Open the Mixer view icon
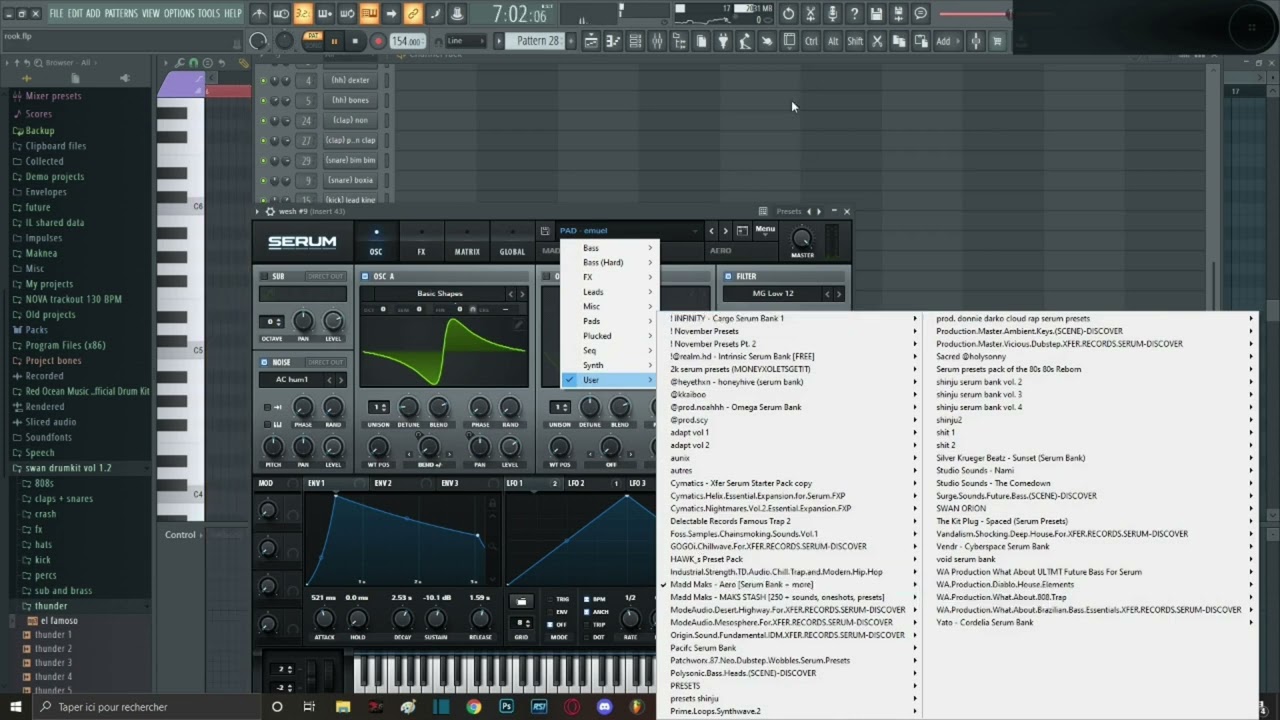 pyautogui.click(x=657, y=41)
